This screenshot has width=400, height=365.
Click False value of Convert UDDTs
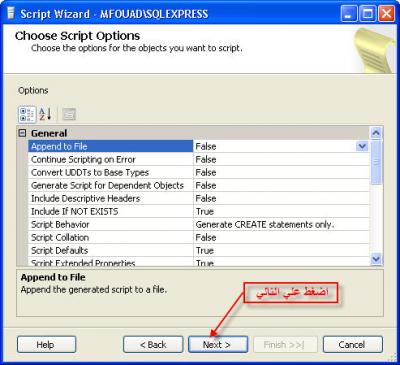point(281,172)
